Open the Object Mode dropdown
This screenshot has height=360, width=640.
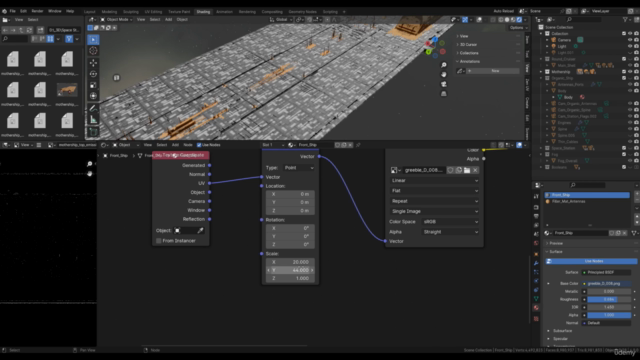[x=116, y=20]
